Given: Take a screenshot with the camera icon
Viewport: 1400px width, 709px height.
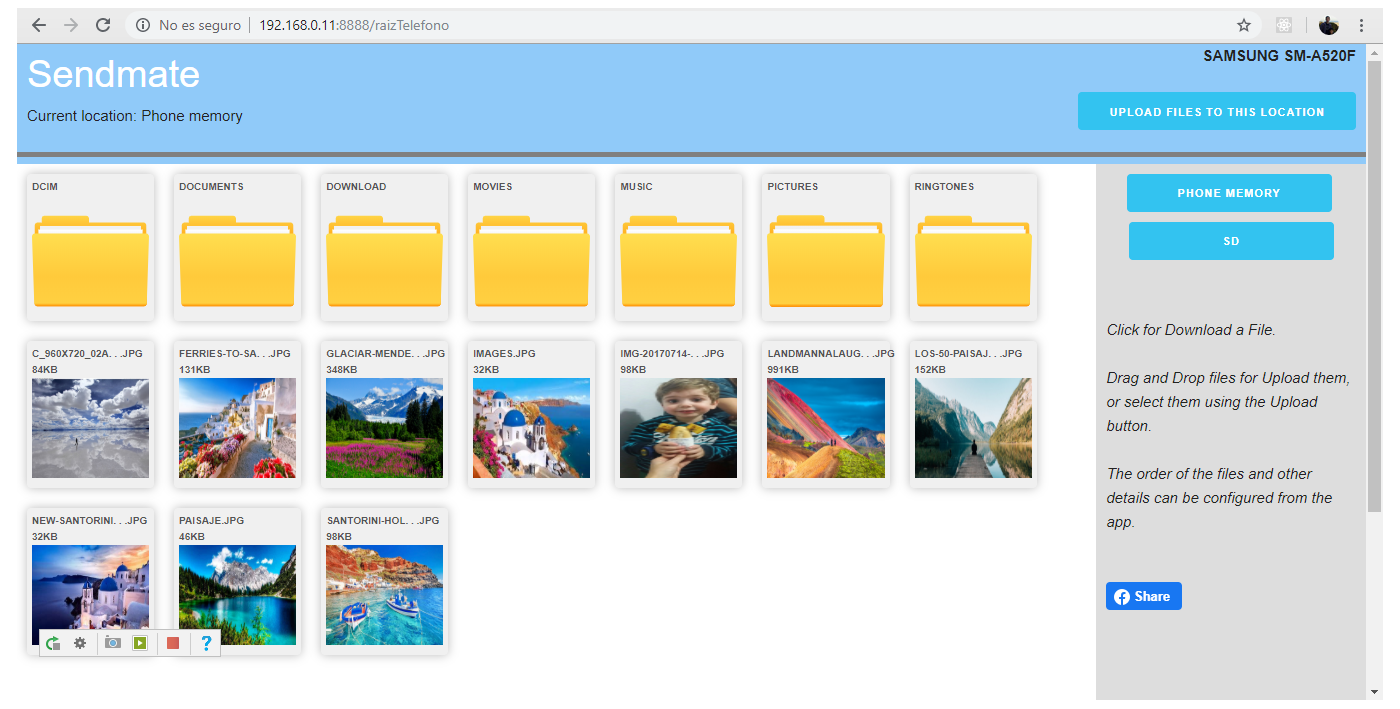Looking at the screenshot, I should tap(113, 643).
